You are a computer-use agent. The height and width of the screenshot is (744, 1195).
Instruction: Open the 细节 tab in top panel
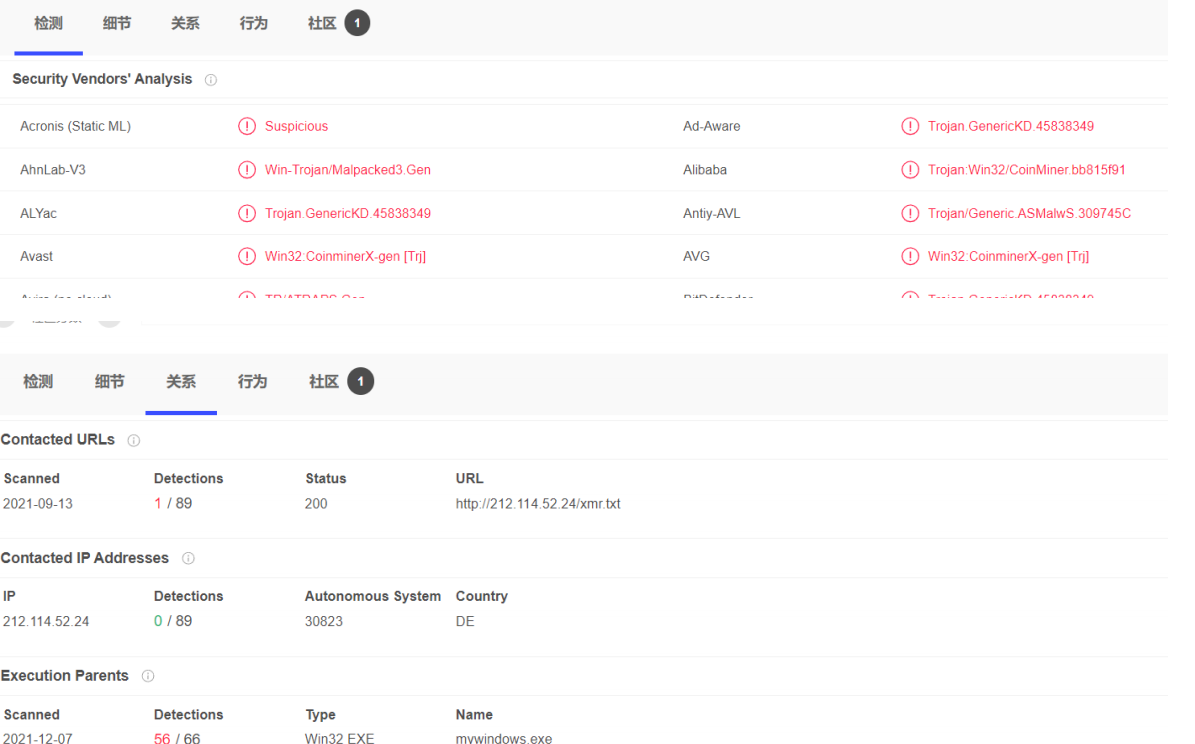117,24
